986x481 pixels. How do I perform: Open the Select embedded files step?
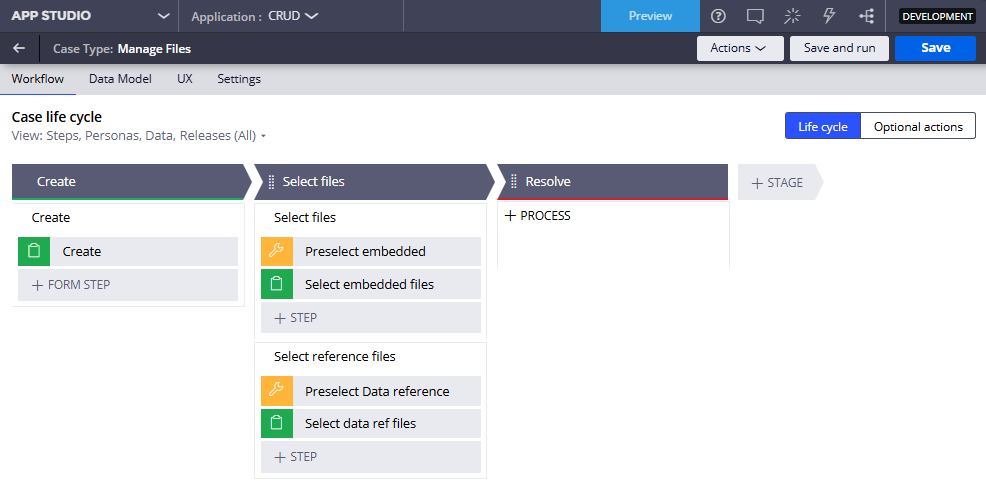(371, 284)
